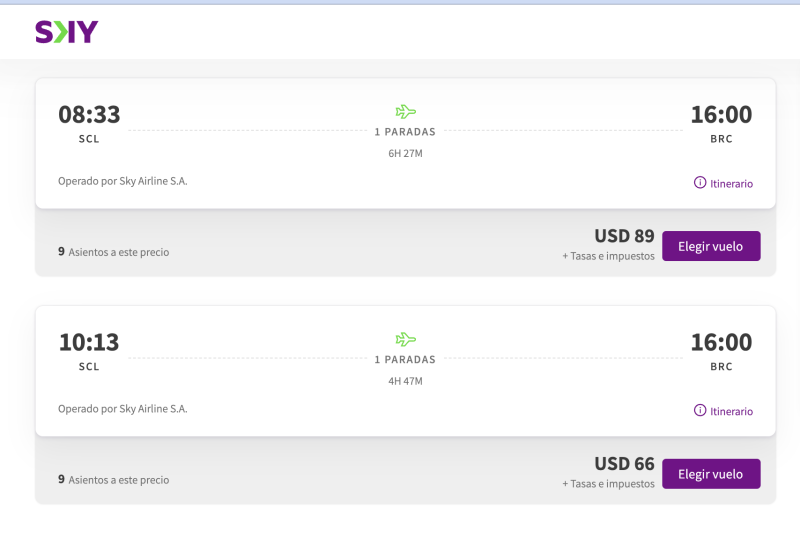Choose the USD 89 flight with Elegir vuelo

tap(711, 246)
